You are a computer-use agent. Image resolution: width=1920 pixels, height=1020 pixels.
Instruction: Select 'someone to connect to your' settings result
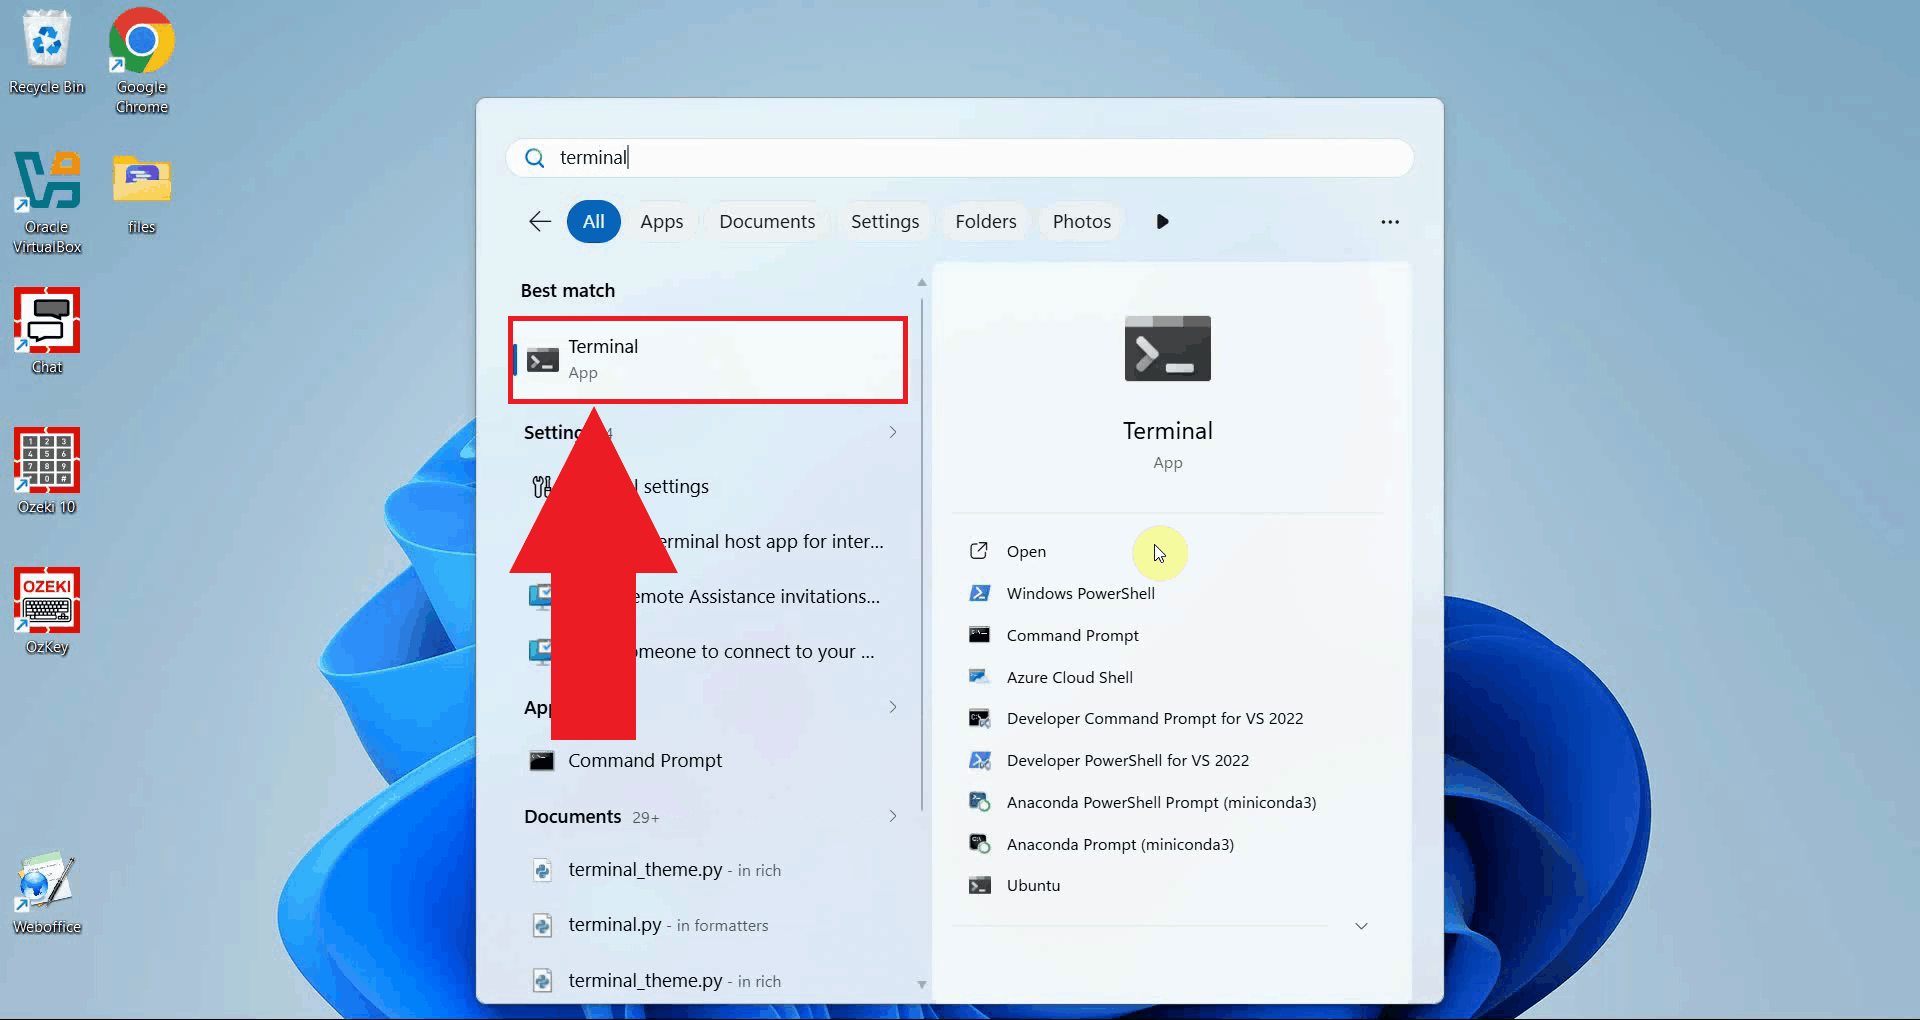coord(708,652)
